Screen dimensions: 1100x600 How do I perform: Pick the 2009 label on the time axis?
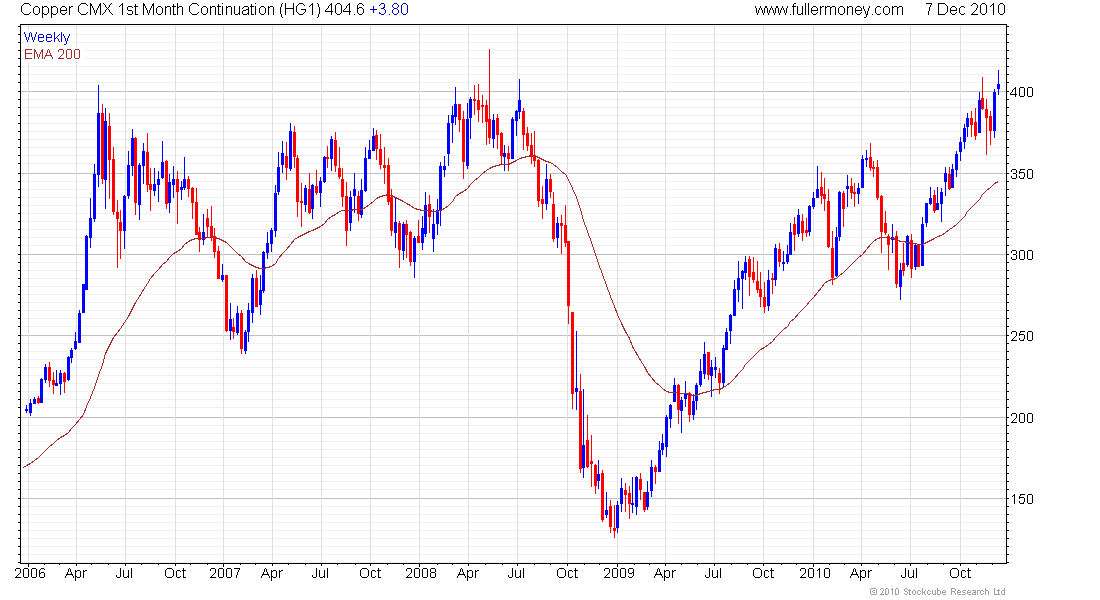619,574
